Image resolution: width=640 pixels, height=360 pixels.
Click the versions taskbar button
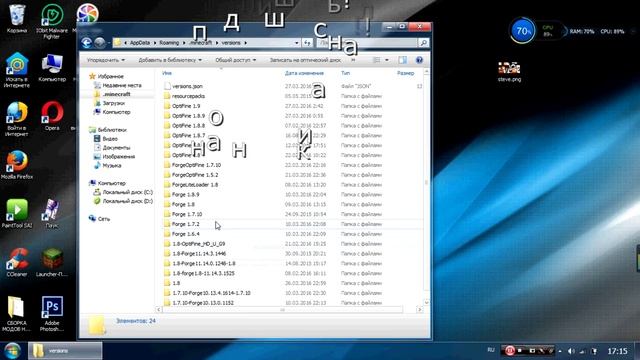(65, 351)
